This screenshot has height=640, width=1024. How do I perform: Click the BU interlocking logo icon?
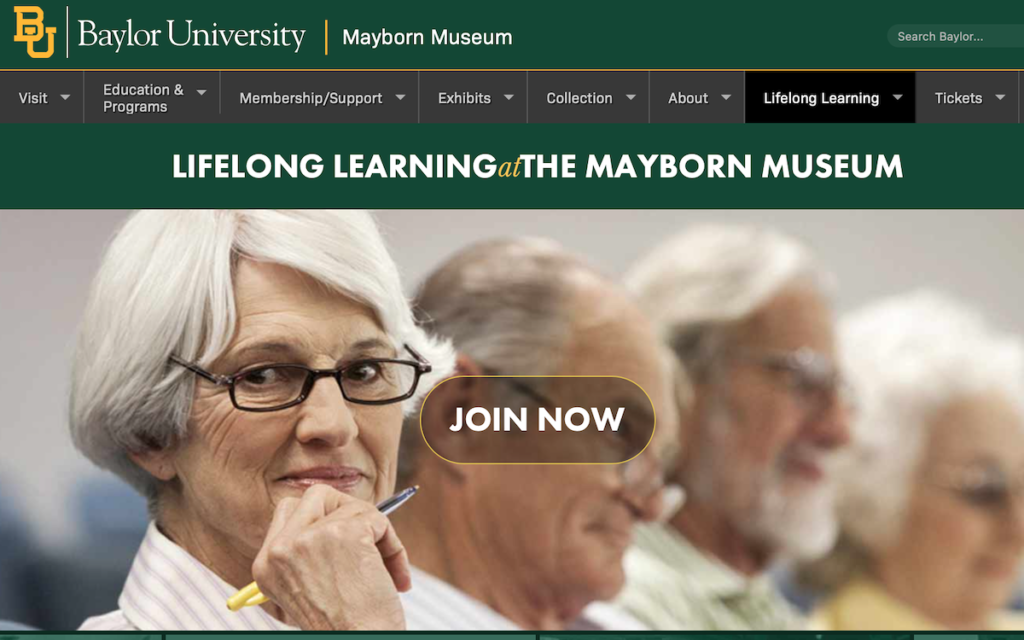coord(35,33)
